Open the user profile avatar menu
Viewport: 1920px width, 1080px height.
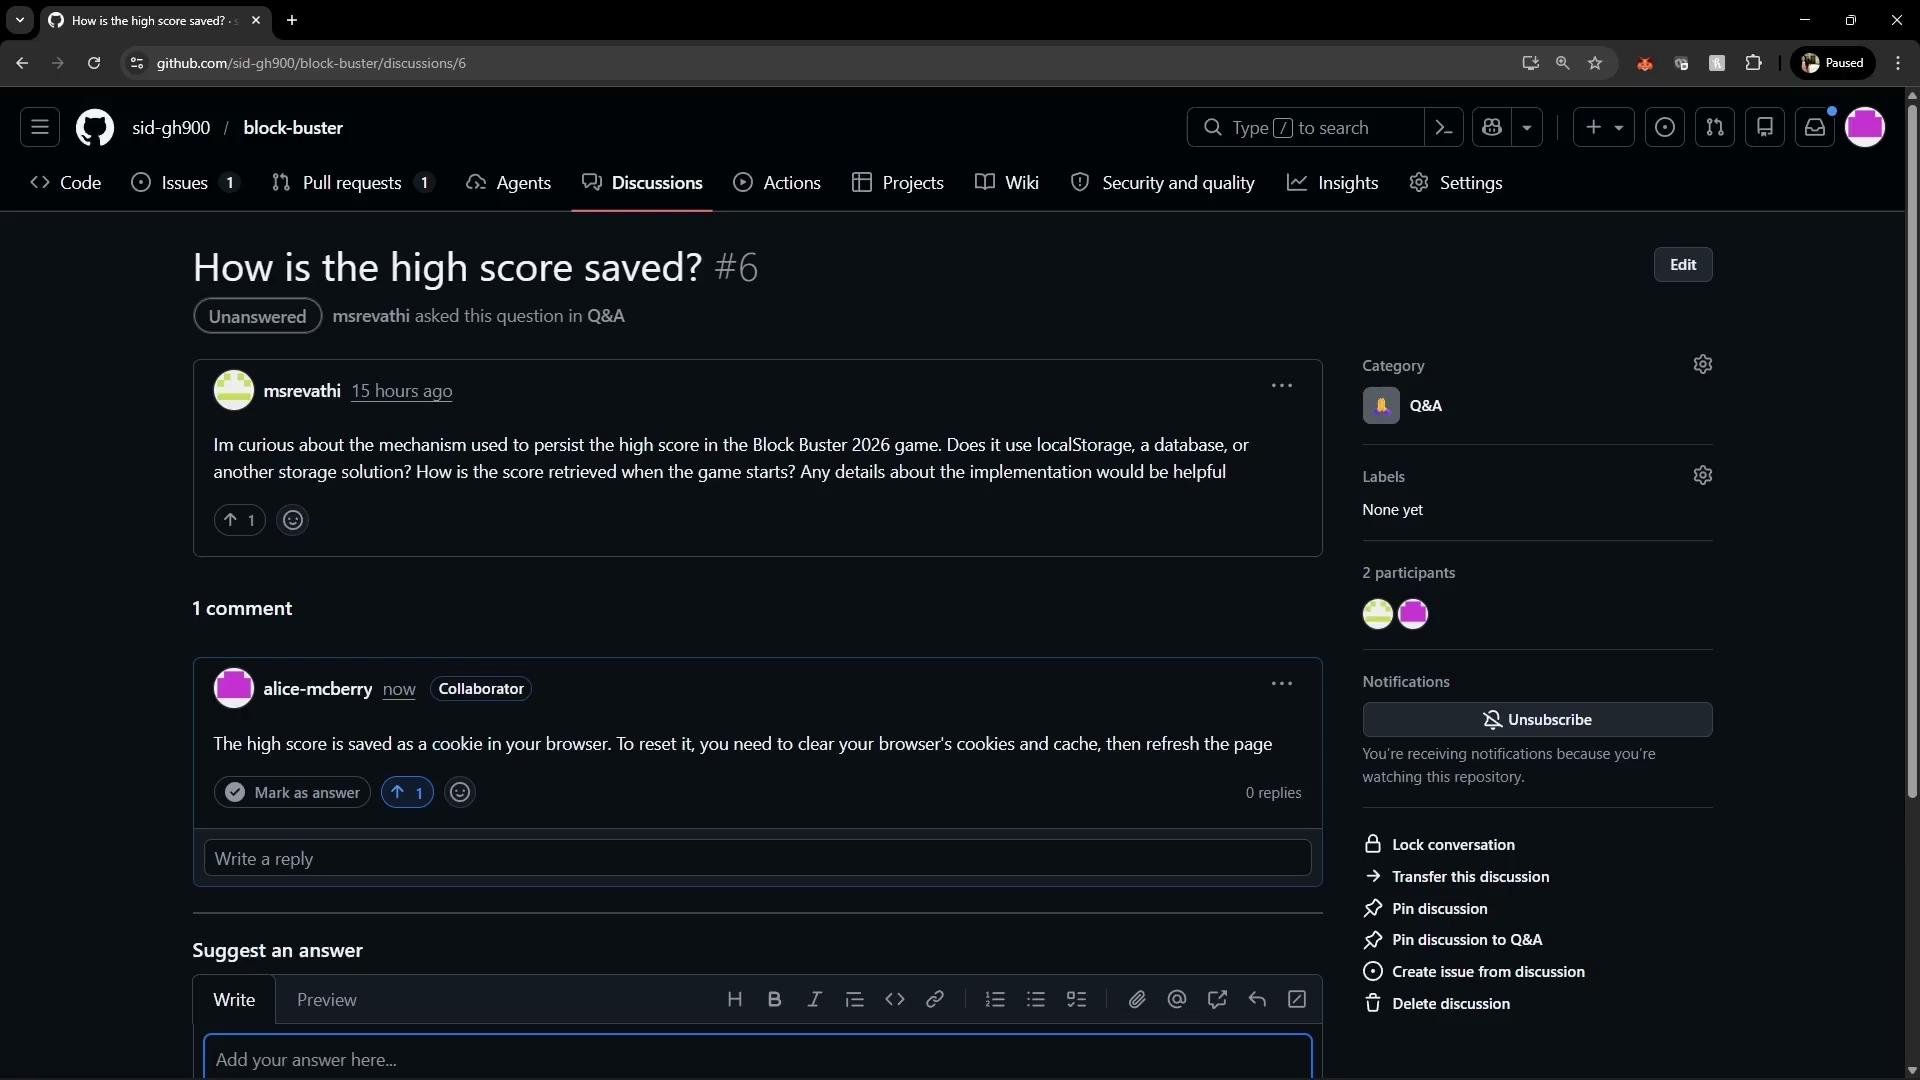click(x=1865, y=127)
